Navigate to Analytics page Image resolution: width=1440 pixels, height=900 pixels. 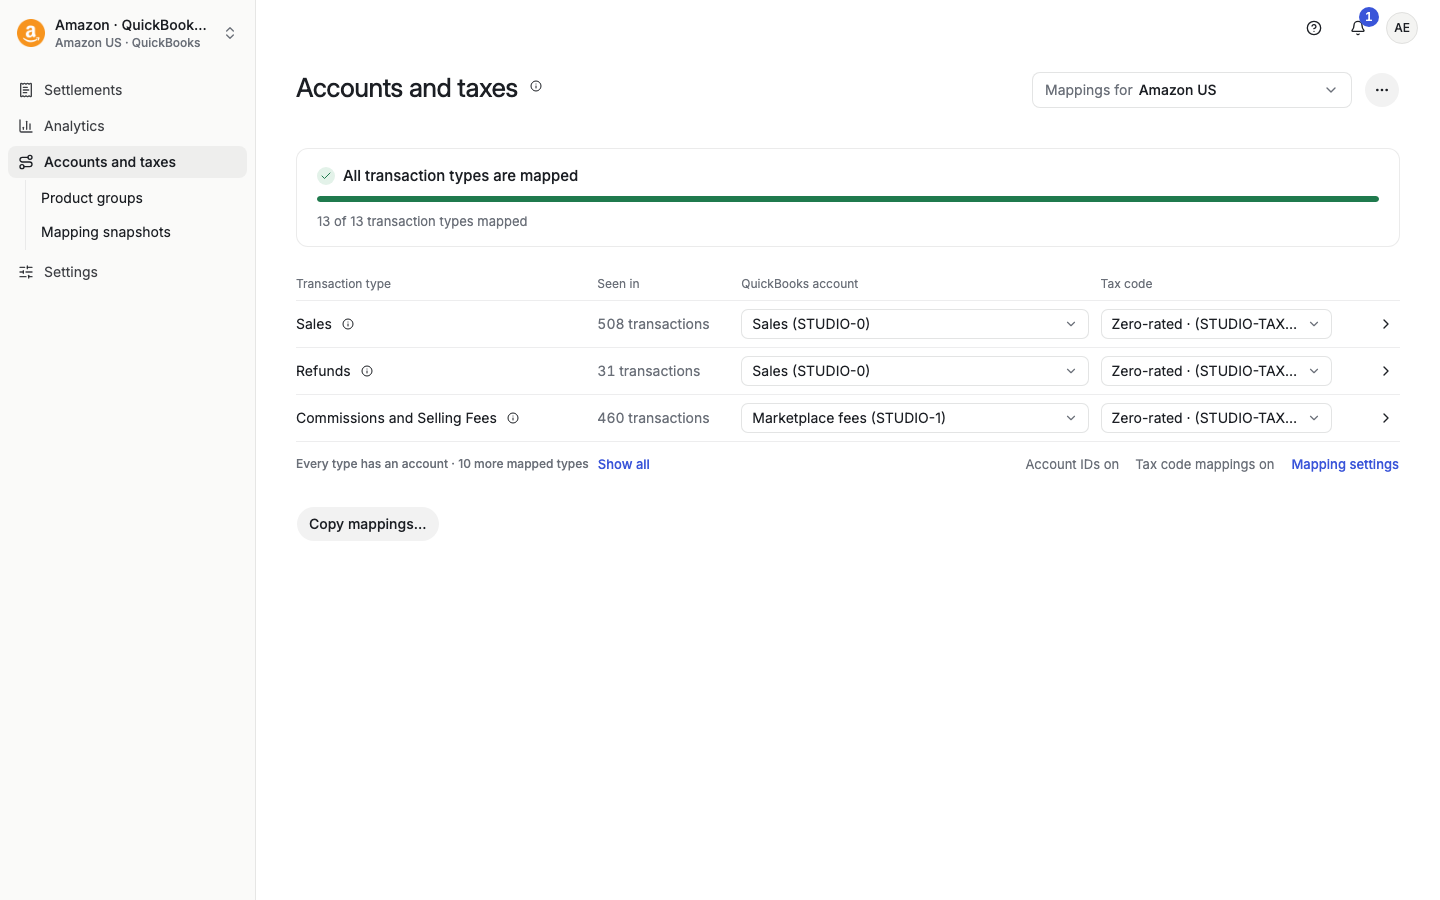click(128, 126)
